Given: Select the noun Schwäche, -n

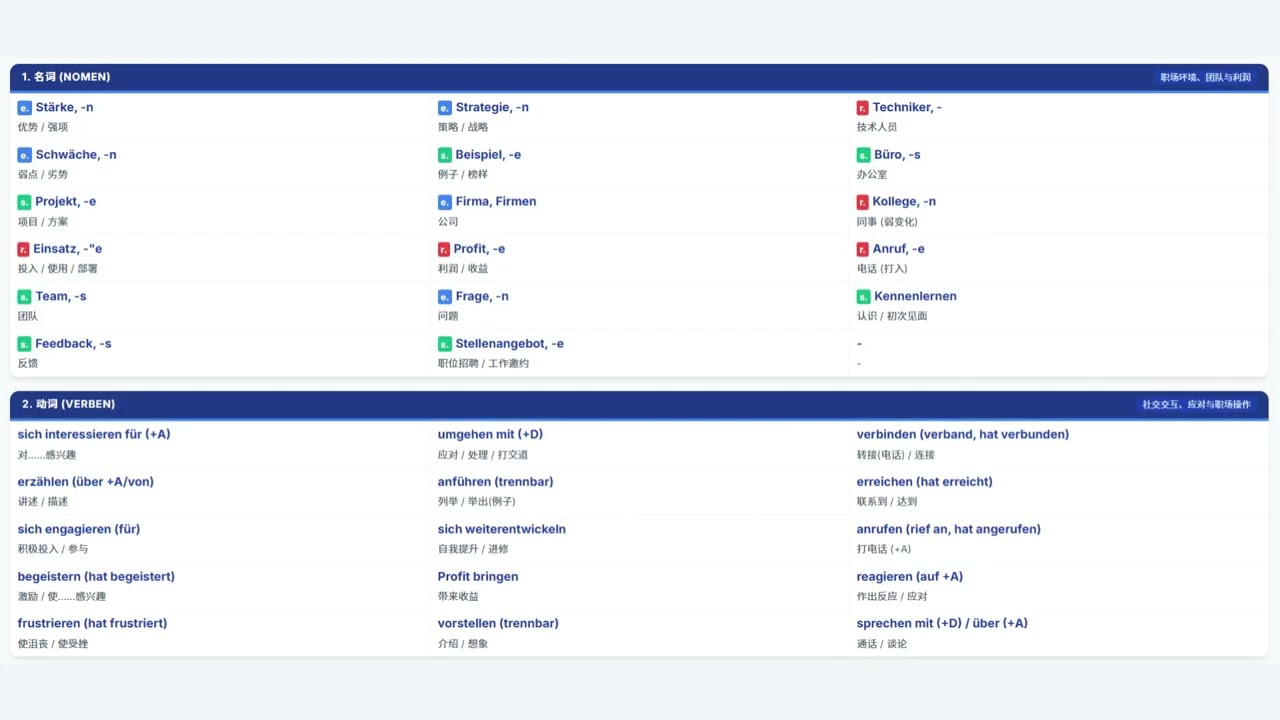Looking at the screenshot, I should [76, 155].
